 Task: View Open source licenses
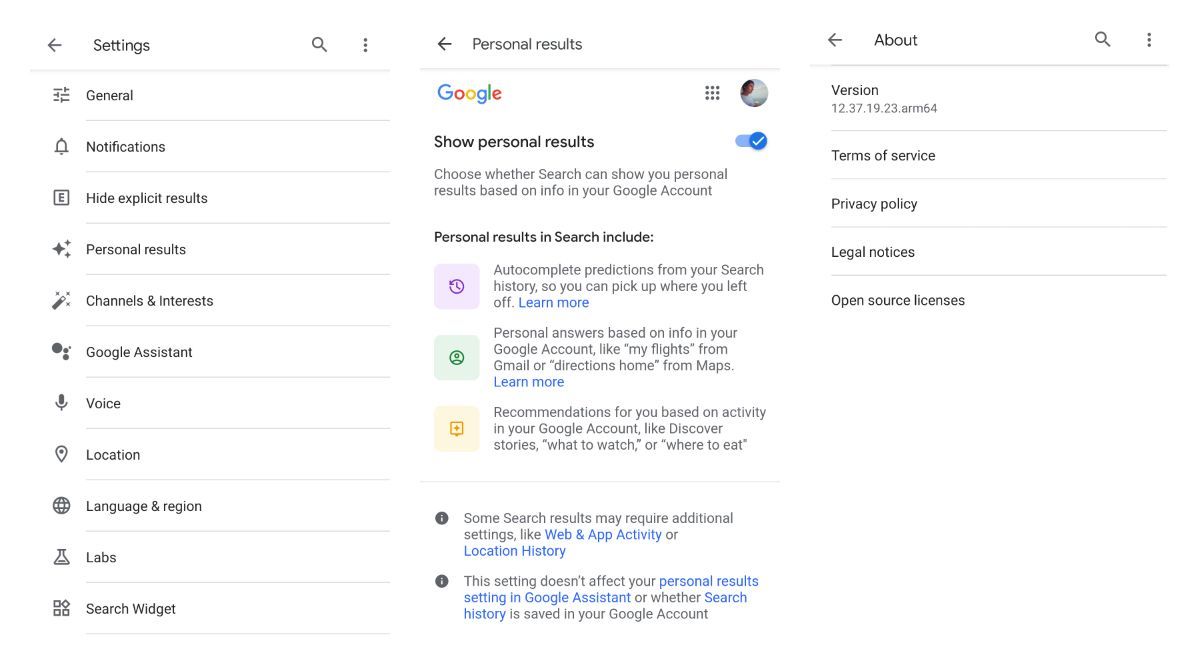tap(897, 299)
